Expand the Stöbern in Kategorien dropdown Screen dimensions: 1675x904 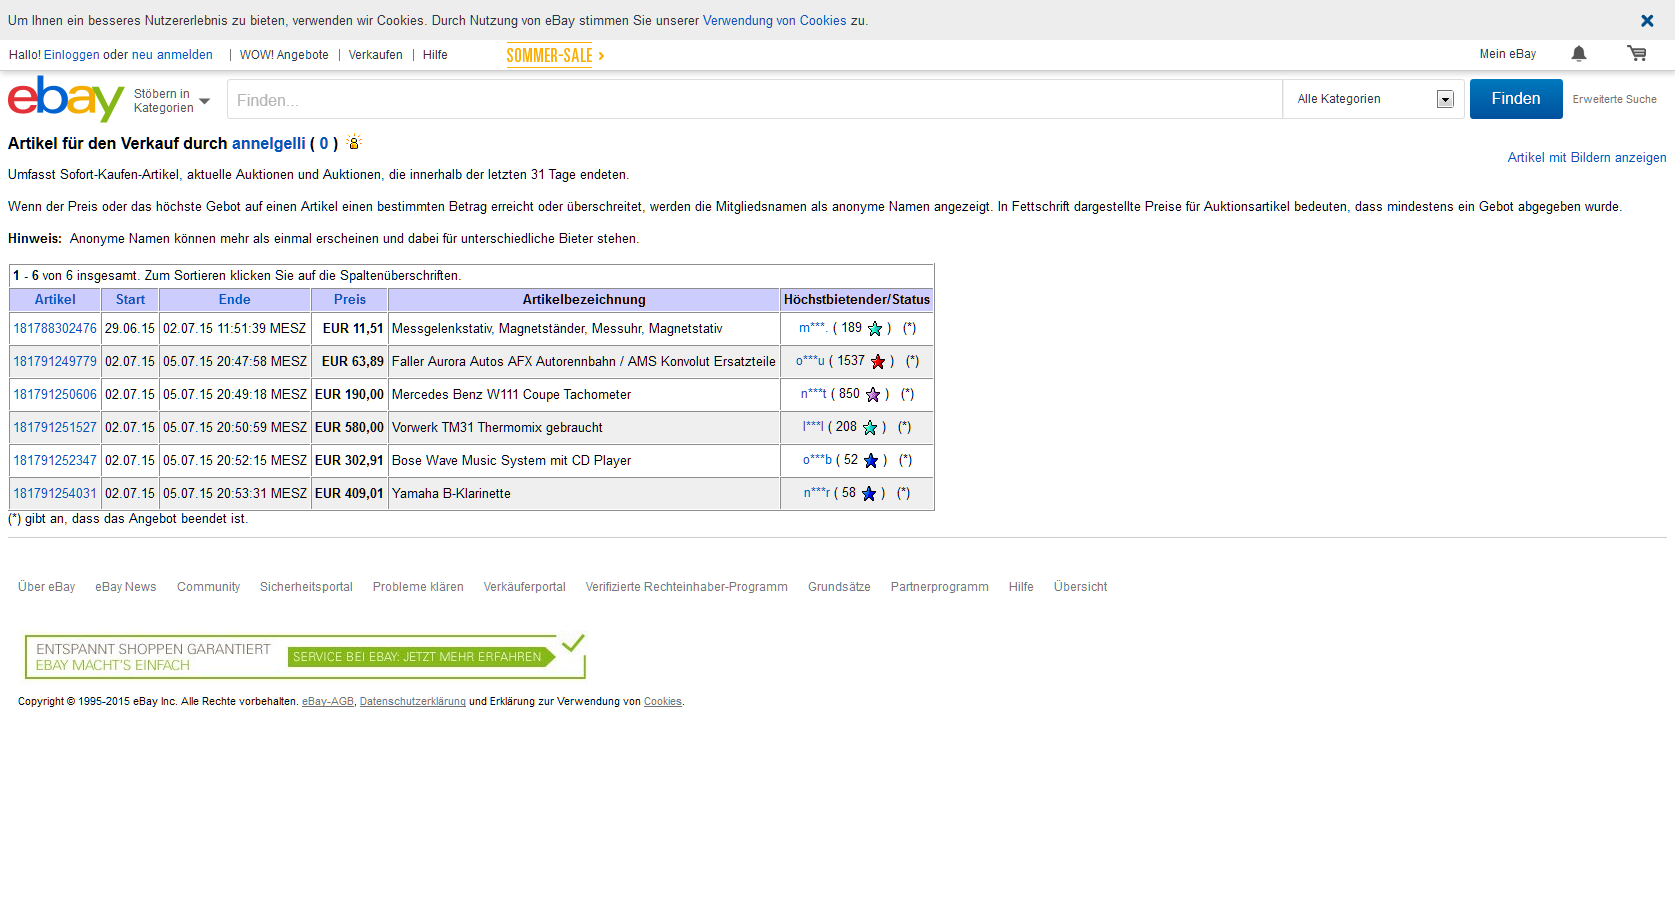point(172,101)
